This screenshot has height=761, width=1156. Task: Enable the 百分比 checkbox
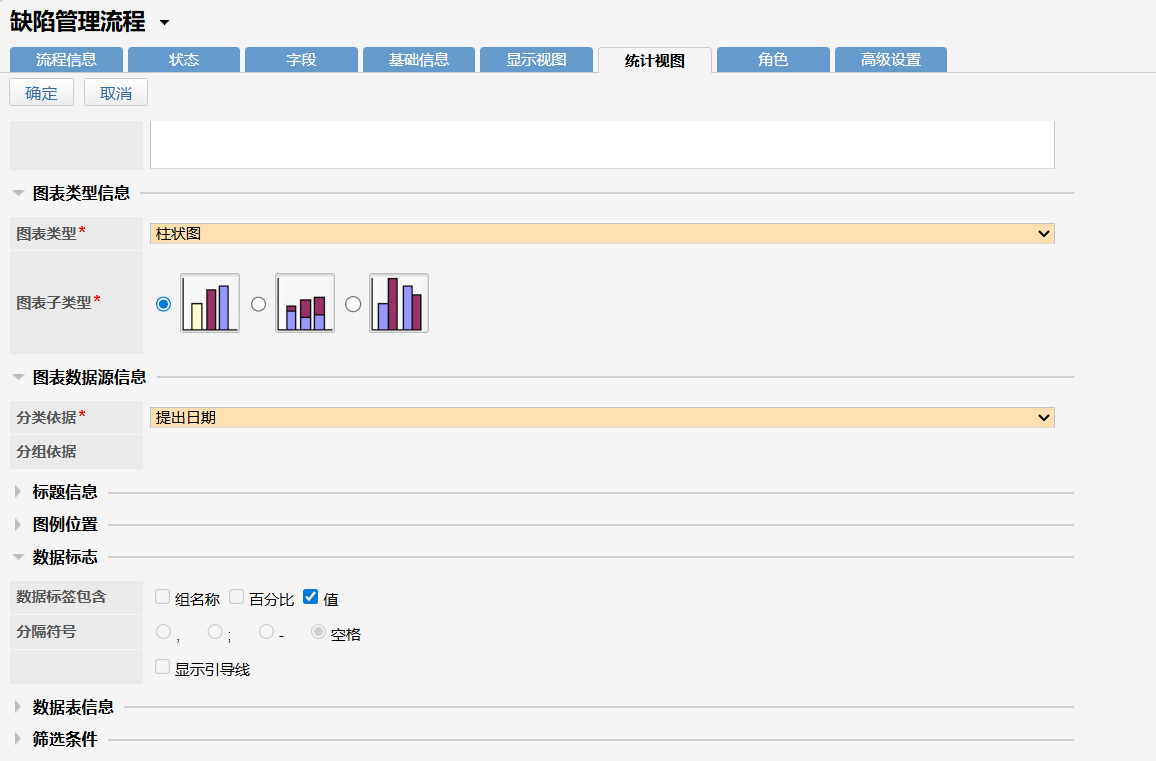click(236, 597)
